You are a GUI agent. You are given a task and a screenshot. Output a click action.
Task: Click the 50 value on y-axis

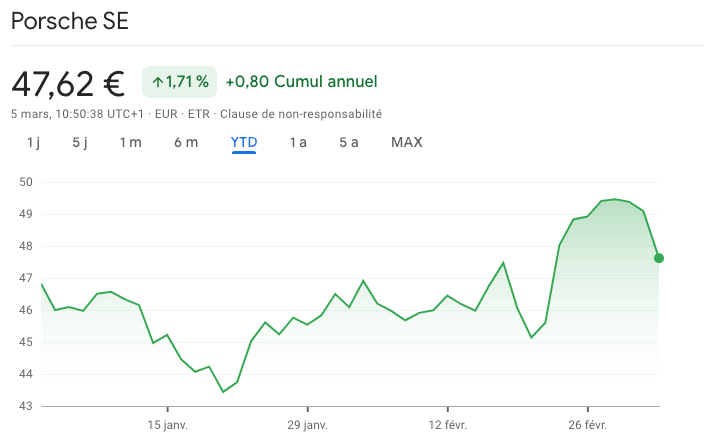pyautogui.click(x=25, y=182)
